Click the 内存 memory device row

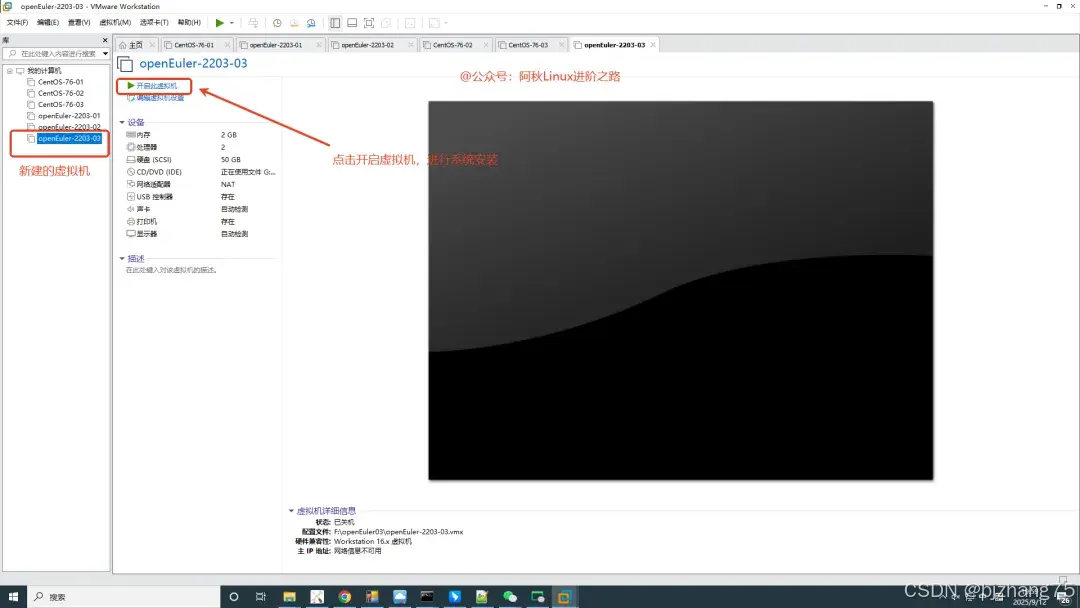201,135
